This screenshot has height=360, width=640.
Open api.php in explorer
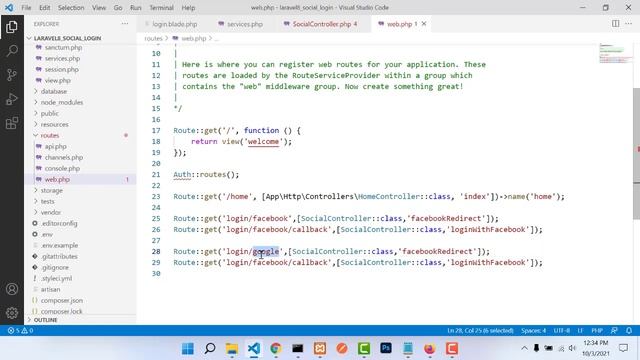56,147
